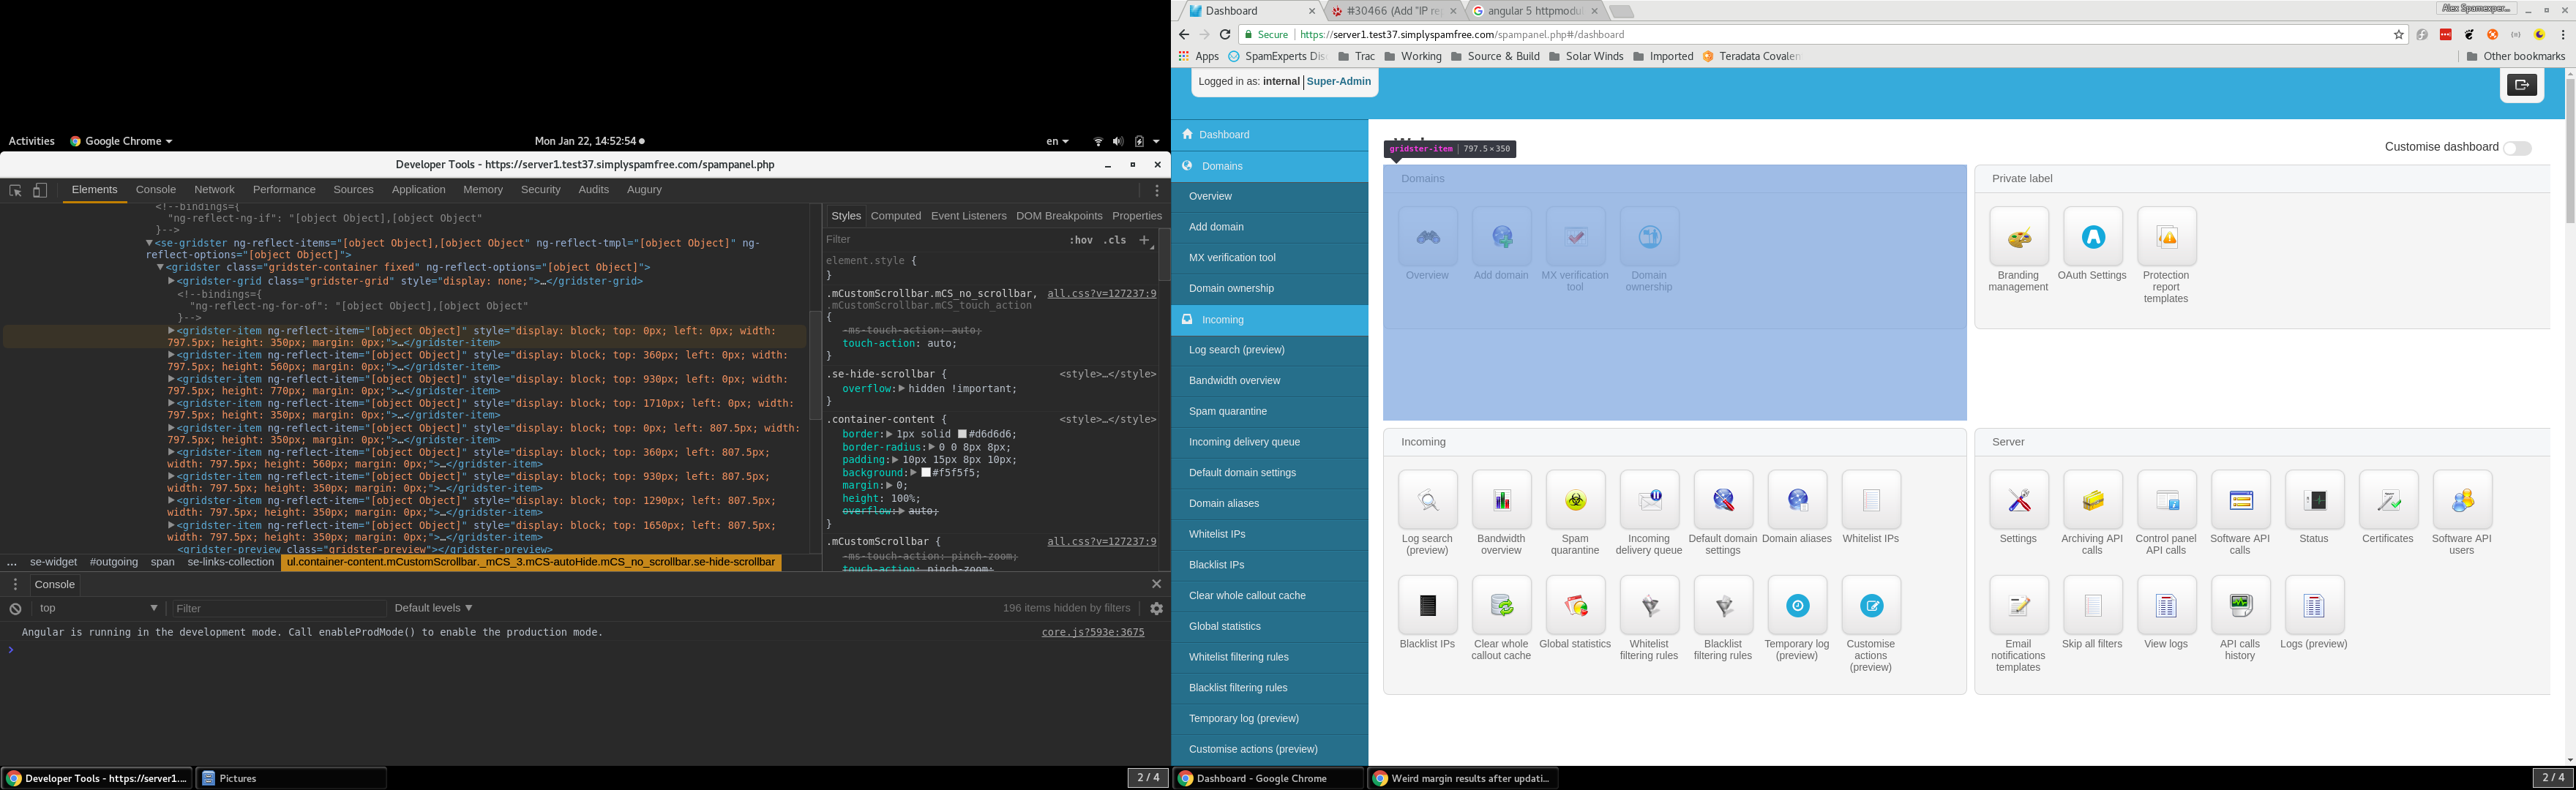The height and width of the screenshot is (790, 2576).
Task: Switch to the DevTools Network tab
Action: coord(214,189)
